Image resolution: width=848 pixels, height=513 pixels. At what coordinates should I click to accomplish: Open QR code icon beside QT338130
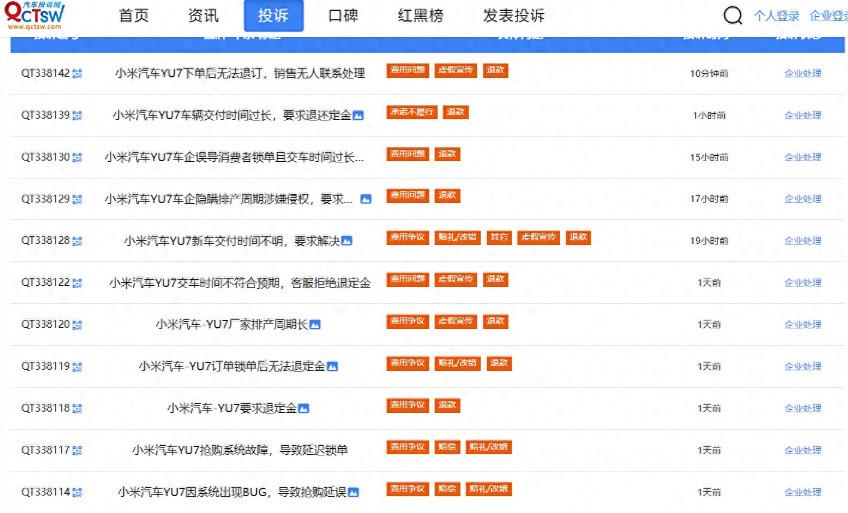coord(77,157)
